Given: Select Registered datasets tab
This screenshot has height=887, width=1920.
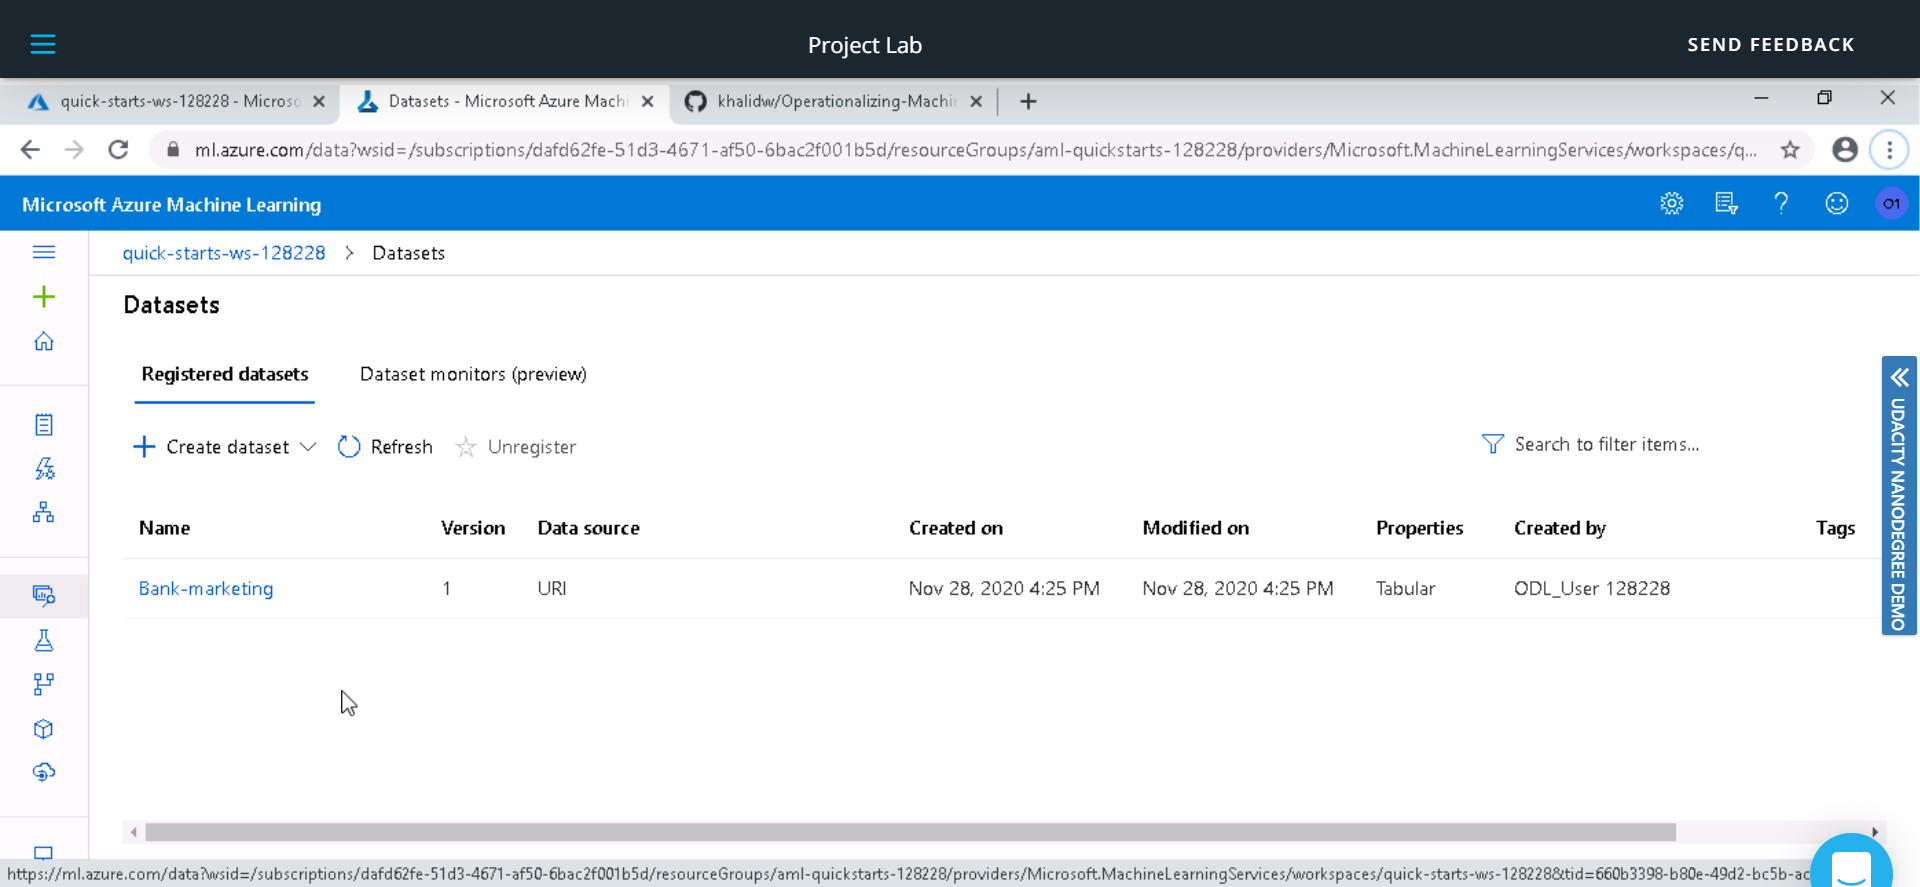Looking at the screenshot, I should pyautogui.click(x=225, y=374).
